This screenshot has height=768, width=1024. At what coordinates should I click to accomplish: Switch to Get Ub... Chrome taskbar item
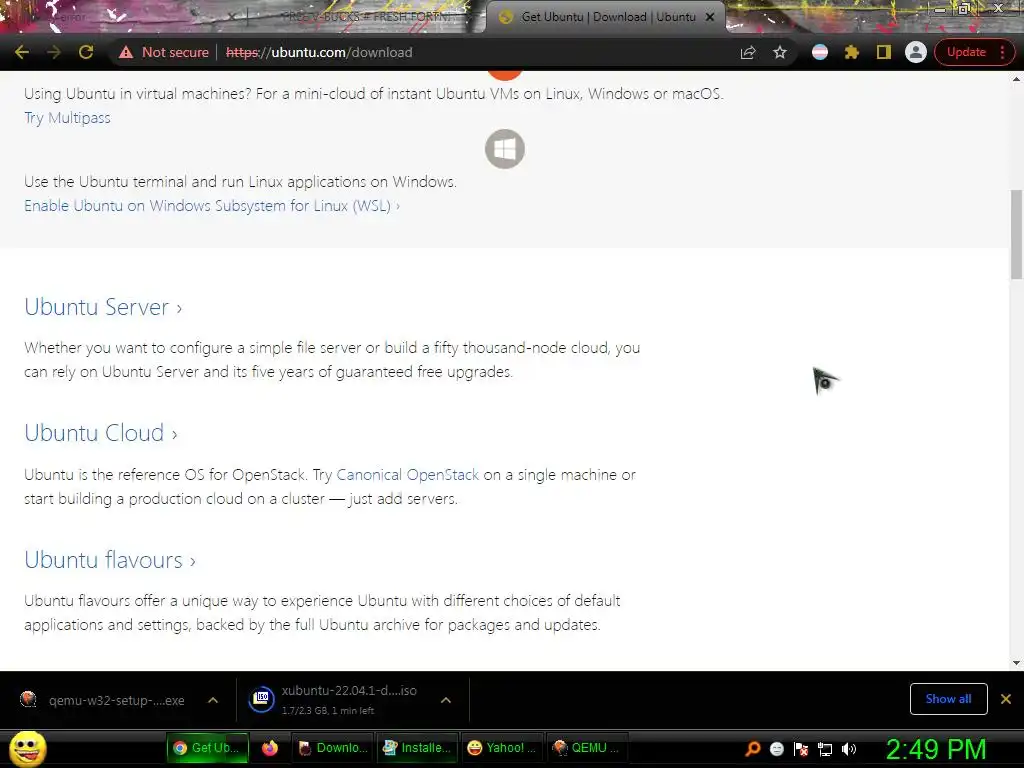(208, 748)
